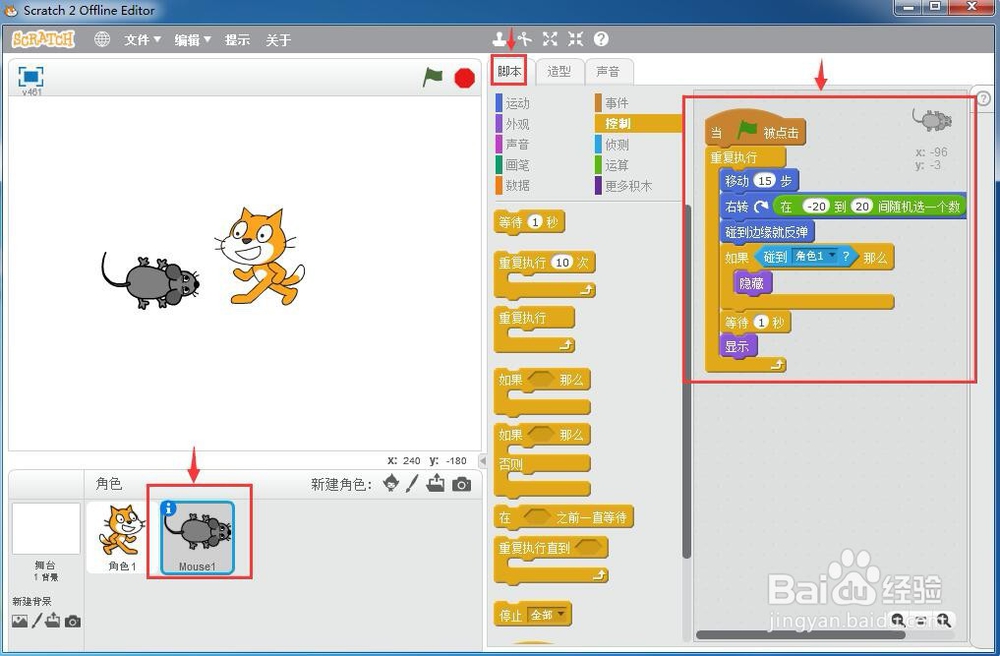This screenshot has width=1000, height=656.
Task: Open the language globe menu
Action: [x=102, y=40]
